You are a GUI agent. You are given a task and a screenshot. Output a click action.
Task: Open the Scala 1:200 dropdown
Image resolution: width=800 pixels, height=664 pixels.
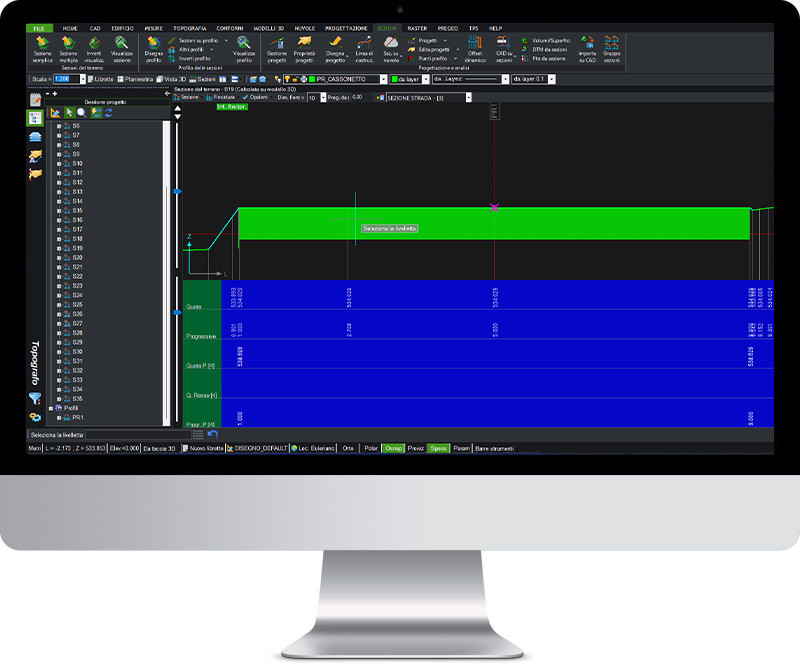82,80
